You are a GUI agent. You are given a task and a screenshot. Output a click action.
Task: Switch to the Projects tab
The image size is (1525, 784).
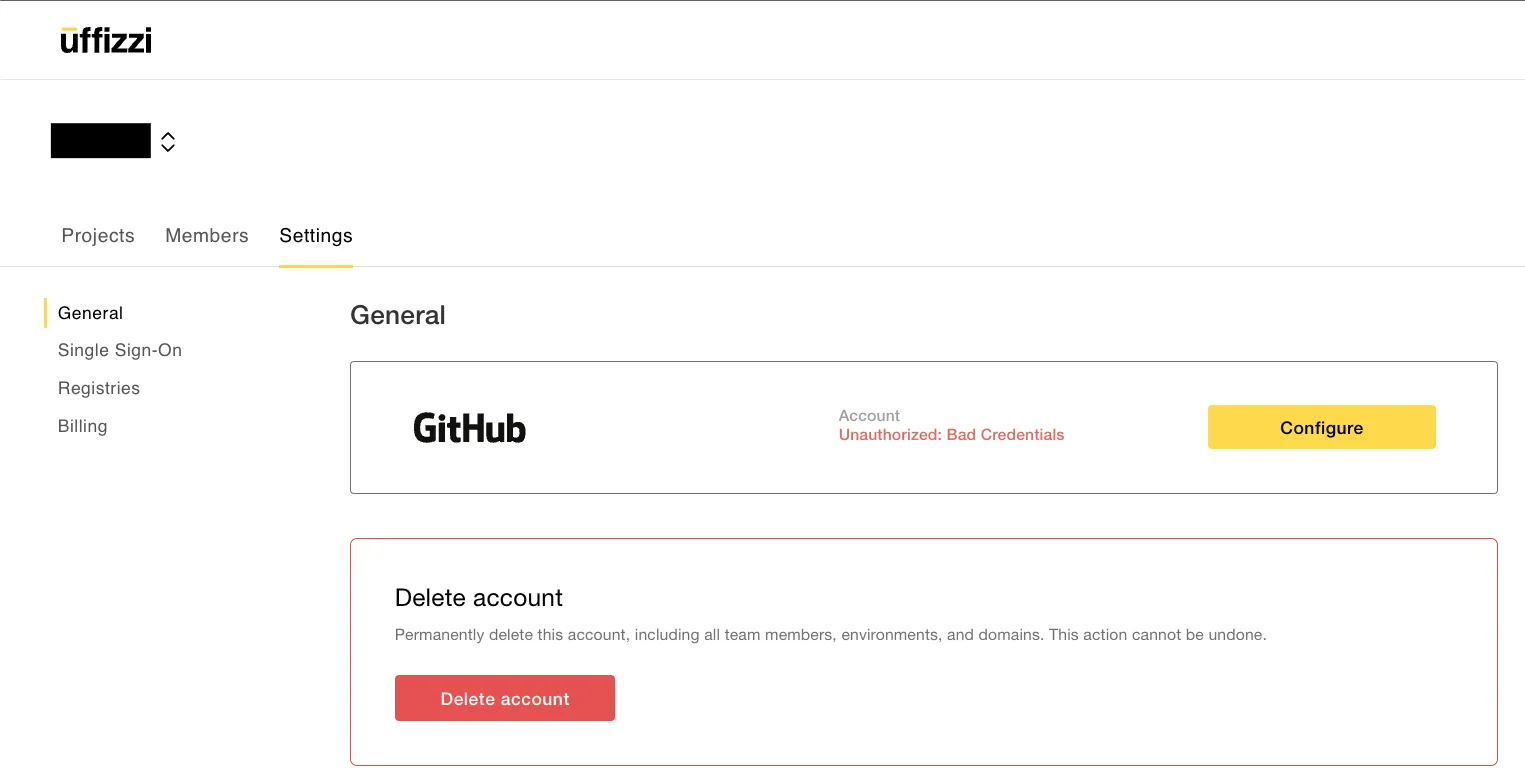97,236
